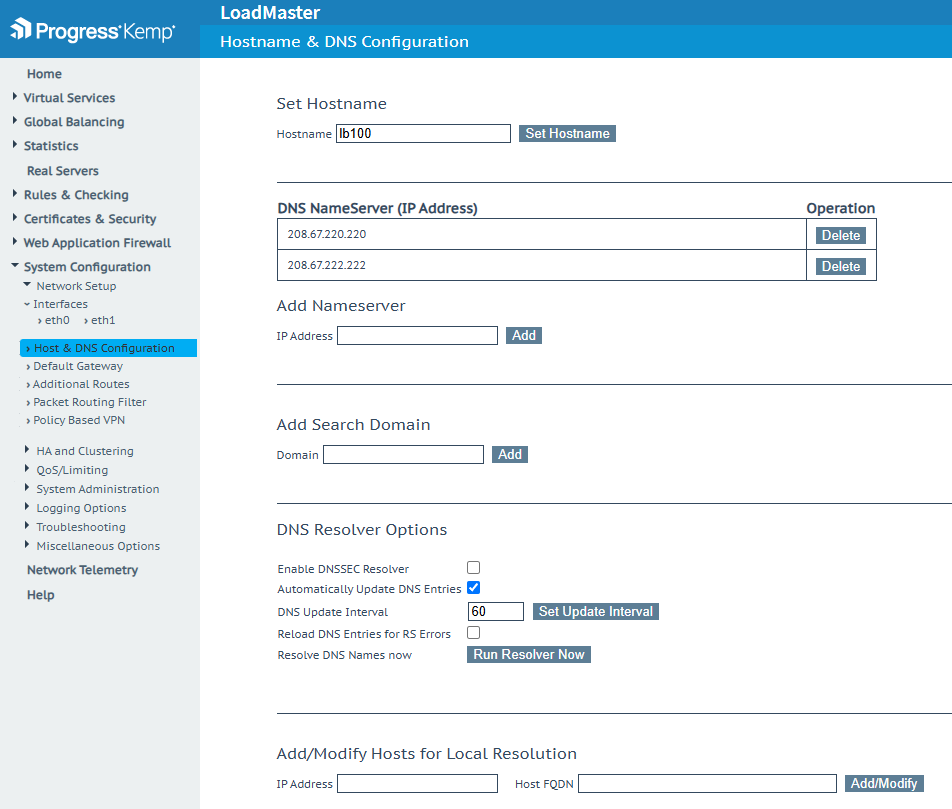Screen dimensions: 952x809
Task: Expand Web Application Firewall arrow
Action: (15, 242)
